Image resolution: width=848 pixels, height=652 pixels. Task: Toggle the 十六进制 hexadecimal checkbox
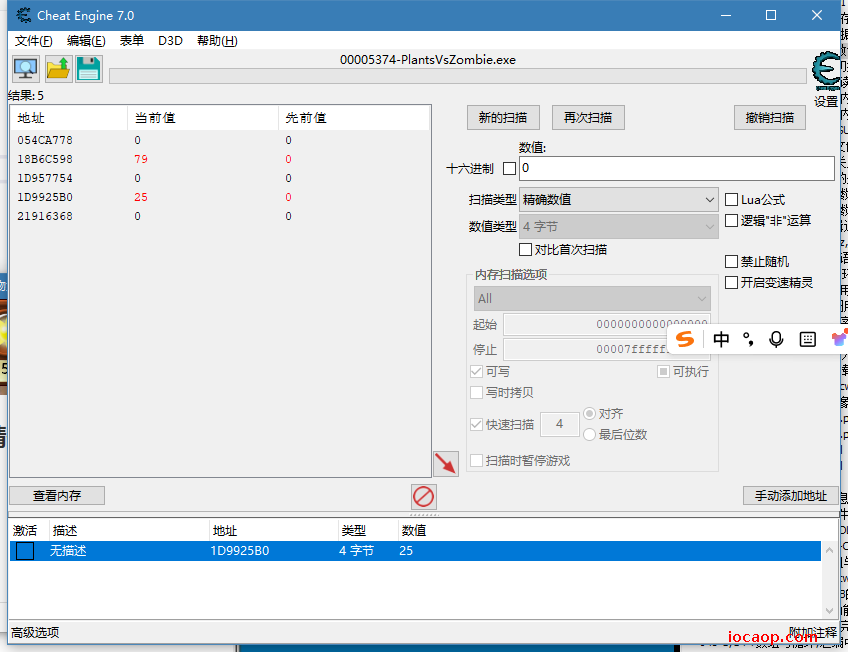[509, 169]
